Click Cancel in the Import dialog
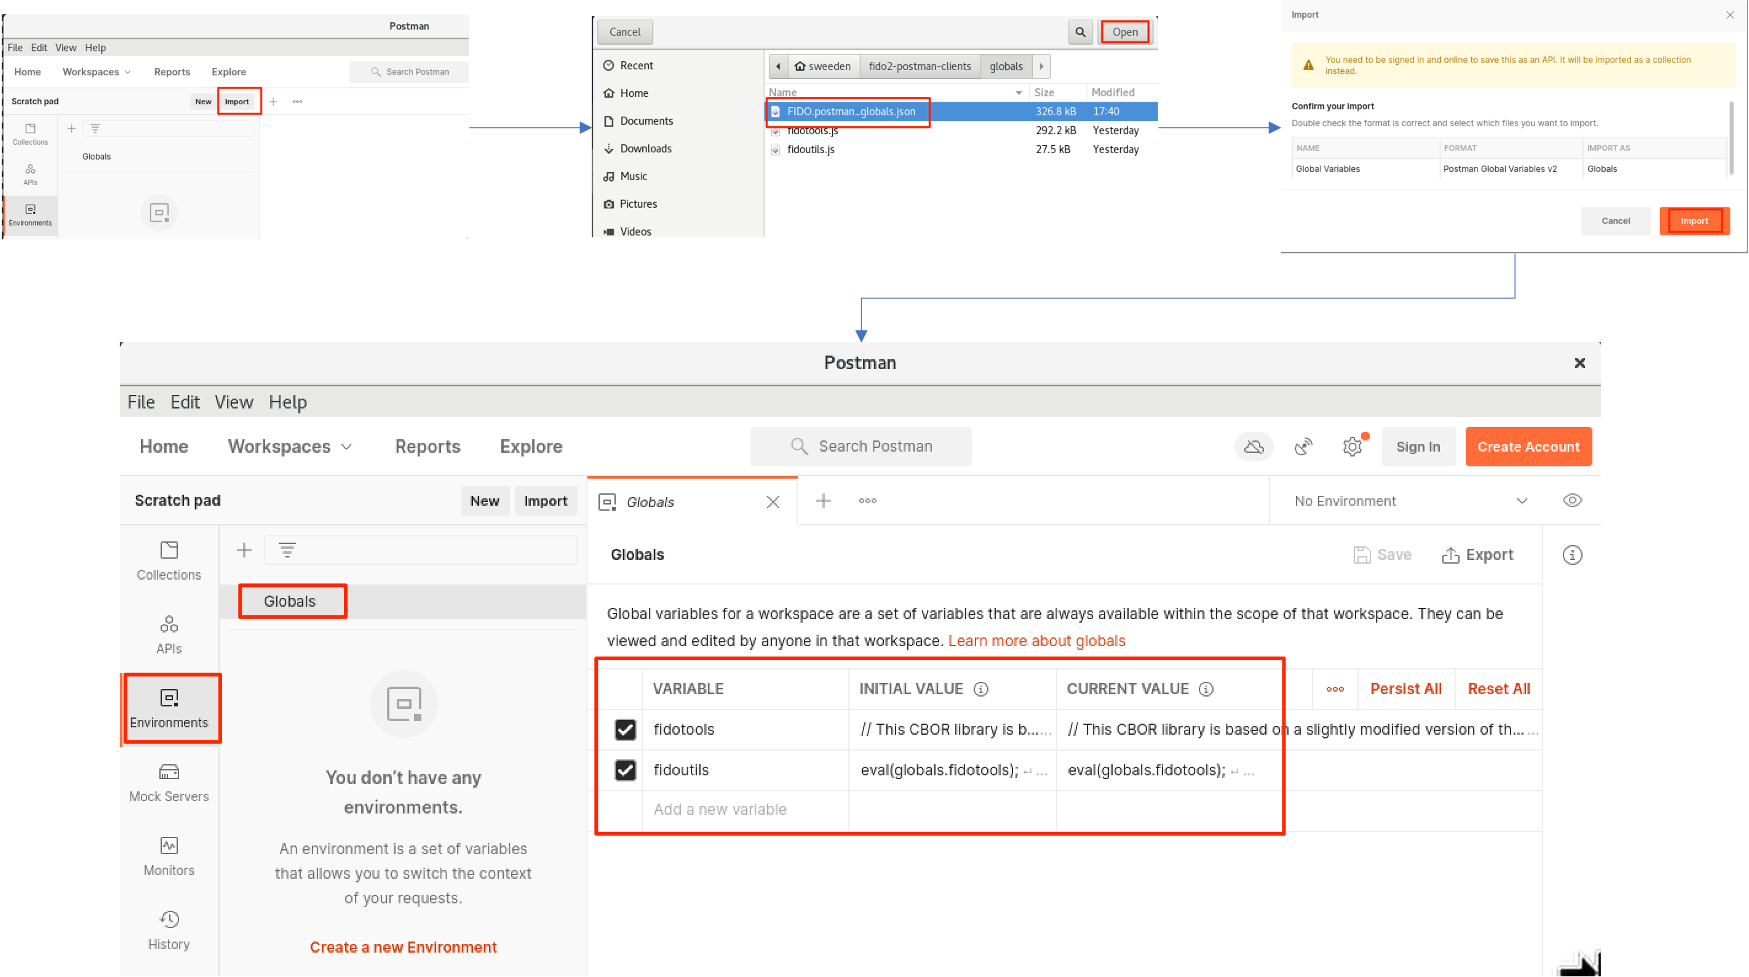Viewport: 1749px width, 977px height. pos(1616,221)
